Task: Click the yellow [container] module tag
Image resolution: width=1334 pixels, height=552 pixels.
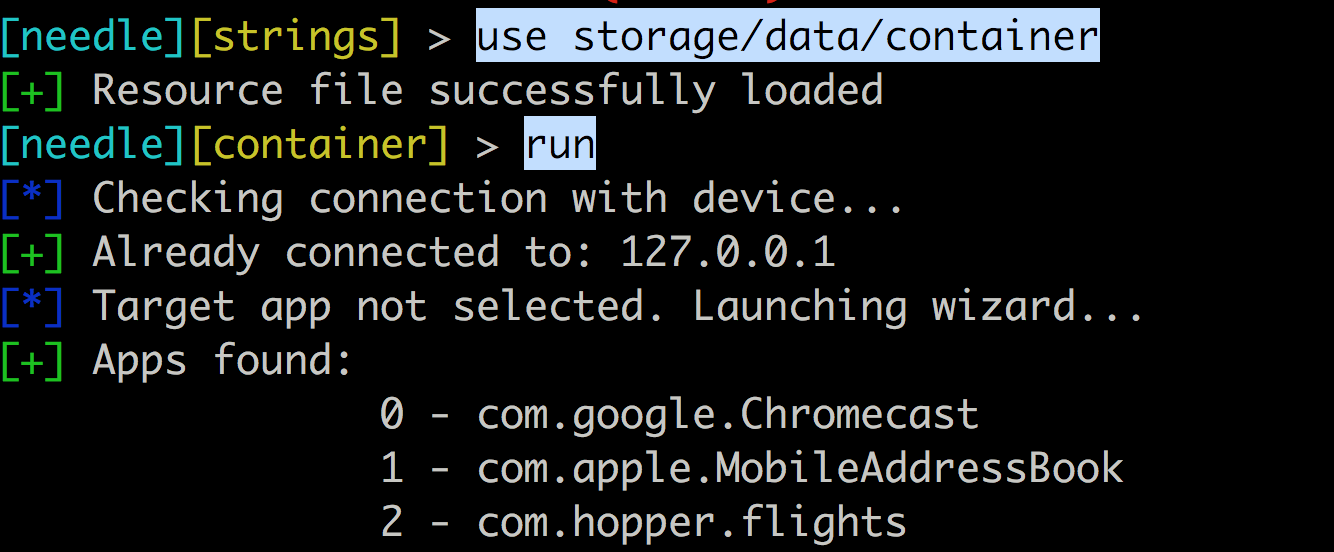Action: [319, 145]
